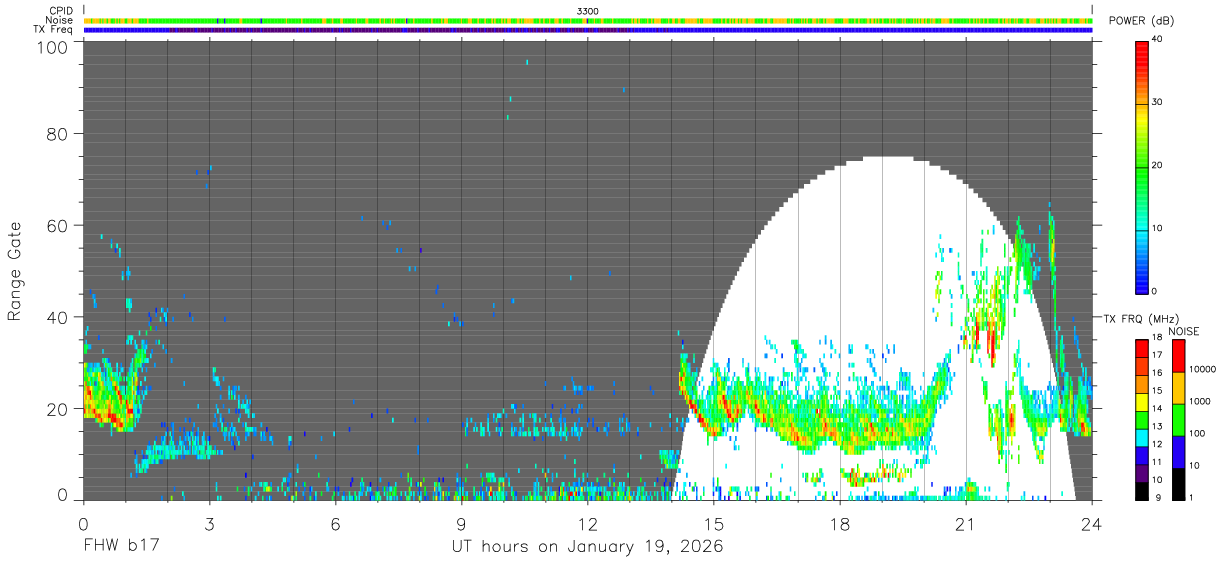Click noise scale label 10000
Screen dimensions: 1228x567
[x=1201, y=369]
